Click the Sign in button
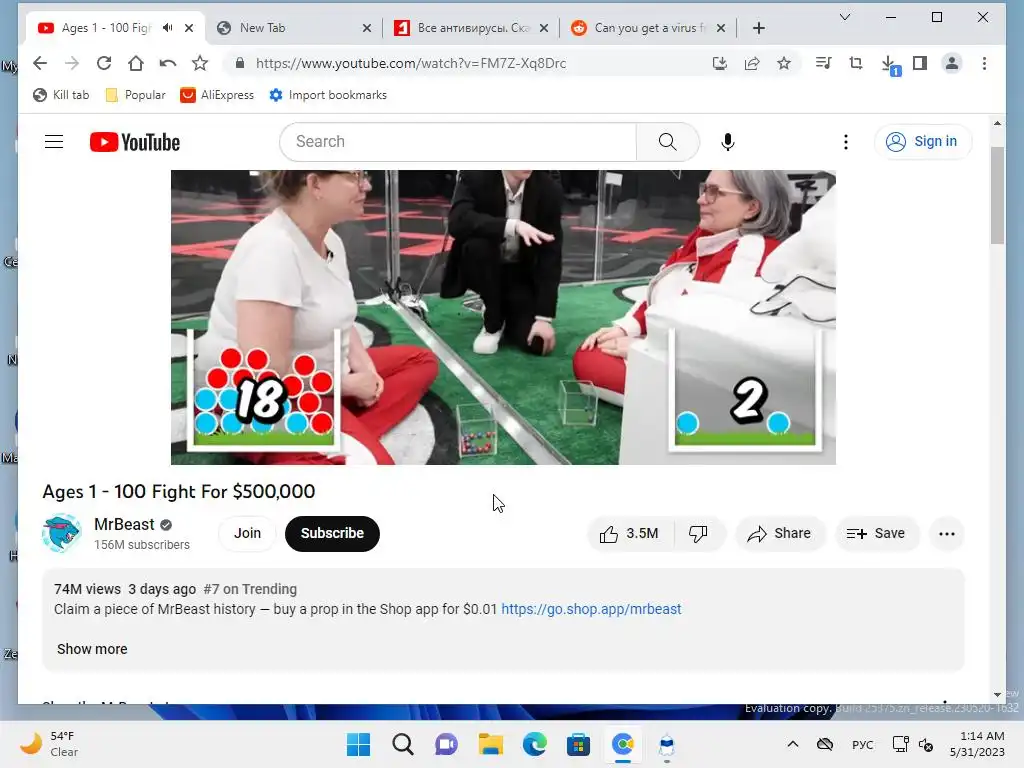1024x768 pixels. point(923,142)
